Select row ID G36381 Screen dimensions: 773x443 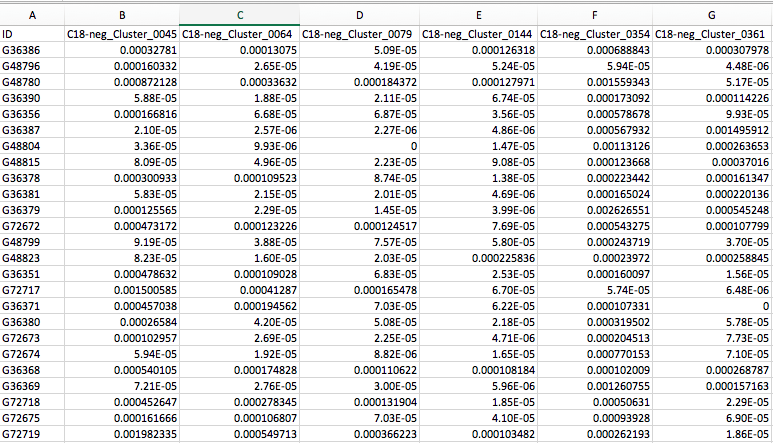[x=32, y=194]
